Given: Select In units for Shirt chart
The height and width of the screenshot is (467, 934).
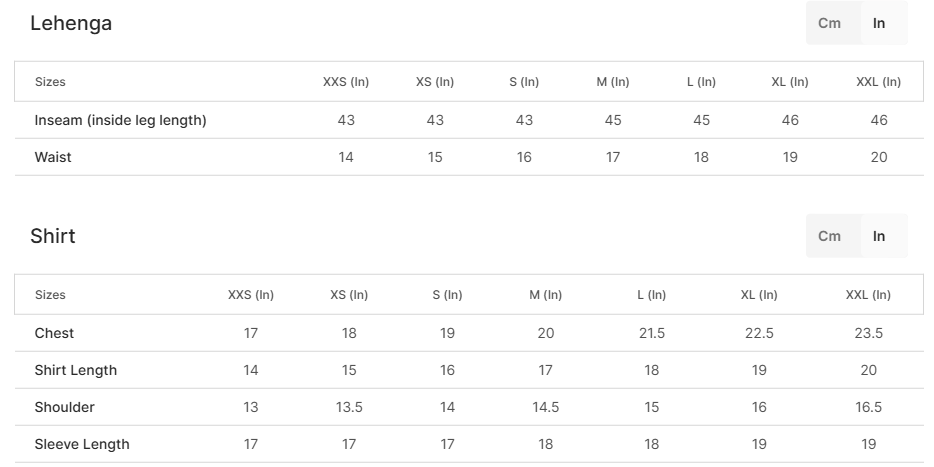Looking at the screenshot, I should (x=879, y=236).
